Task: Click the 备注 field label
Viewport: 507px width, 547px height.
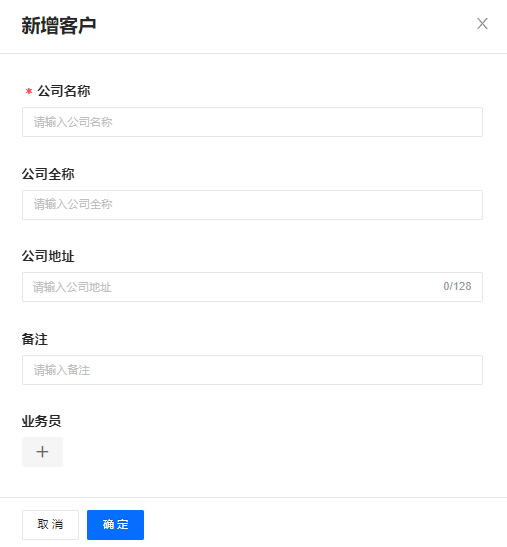Action: [35, 339]
